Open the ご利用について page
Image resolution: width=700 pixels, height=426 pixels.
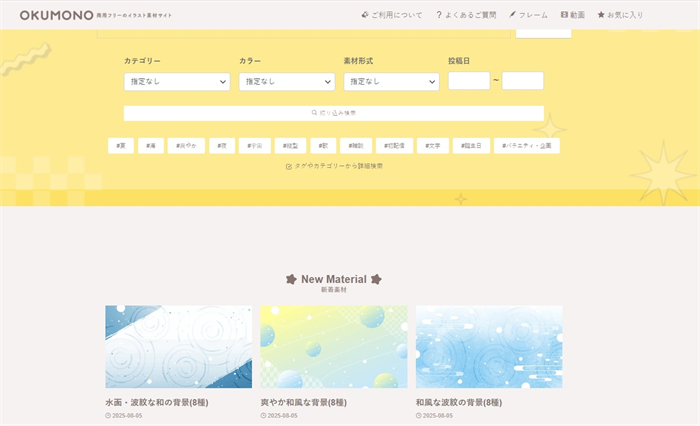point(391,15)
